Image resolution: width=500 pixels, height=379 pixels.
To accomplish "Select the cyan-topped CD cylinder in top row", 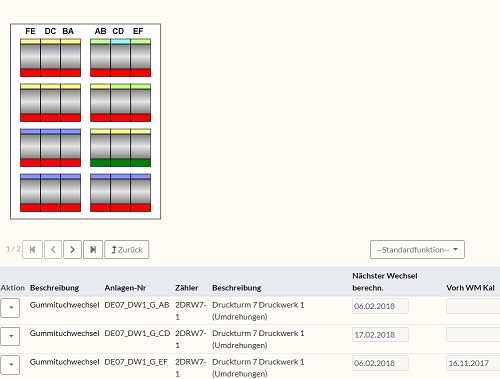I will click(x=120, y=58).
